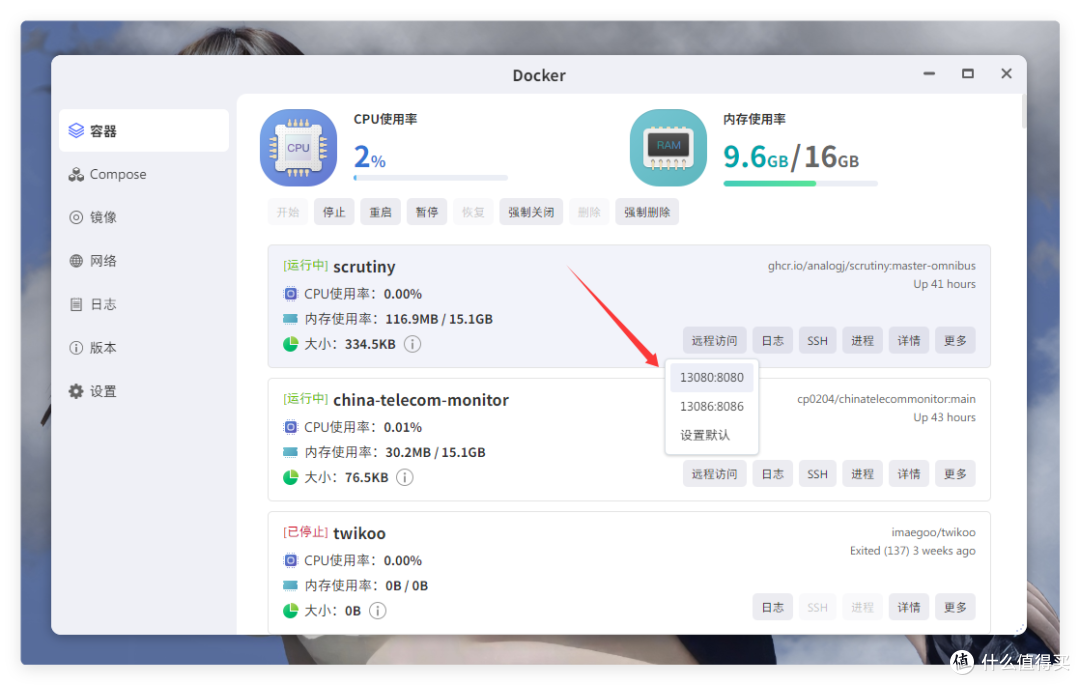The image size is (1080, 685).
Task: Click pie size icon in scrutiny row
Action: click(x=291, y=344)
